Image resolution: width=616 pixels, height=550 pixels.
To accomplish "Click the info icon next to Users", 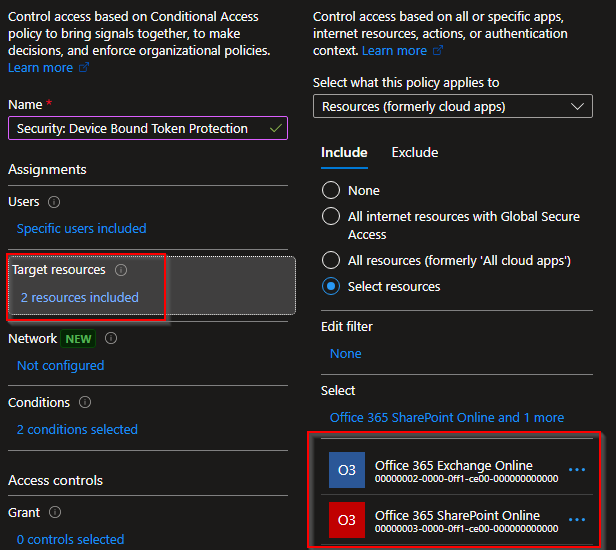I will [54, 202].
